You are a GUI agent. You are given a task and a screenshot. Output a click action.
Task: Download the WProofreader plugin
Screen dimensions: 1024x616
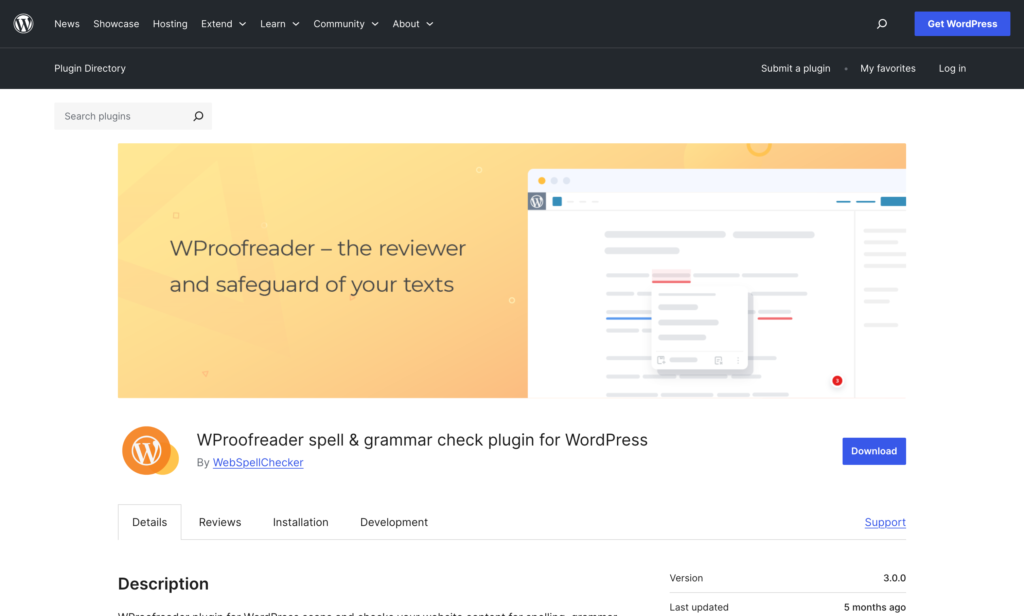(x=873, y=451)
